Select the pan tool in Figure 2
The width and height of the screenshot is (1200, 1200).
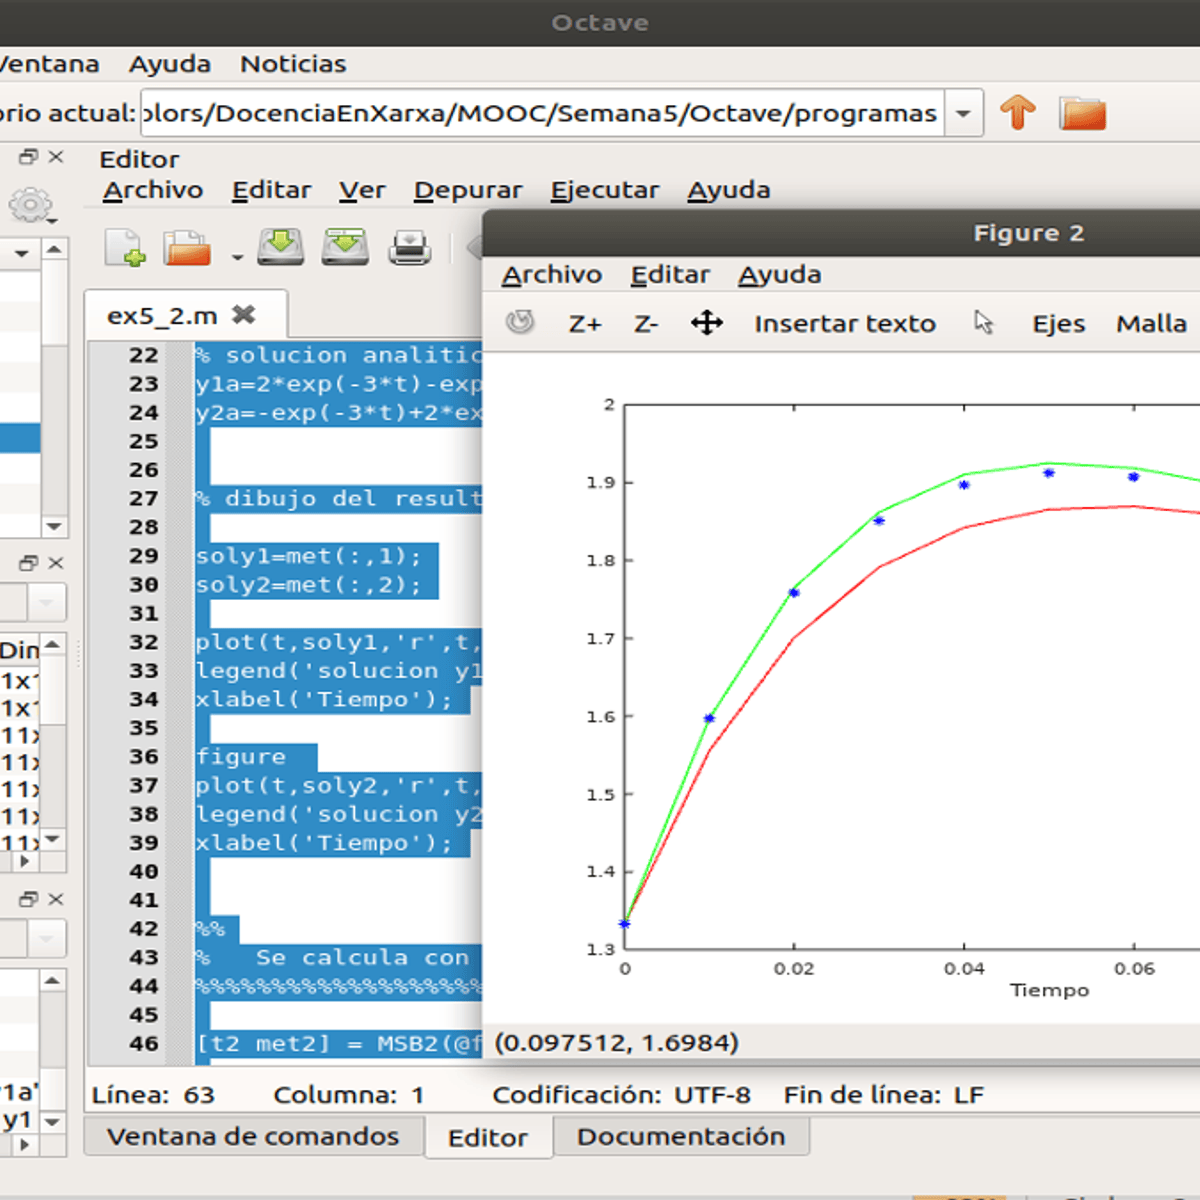(707, 323)
